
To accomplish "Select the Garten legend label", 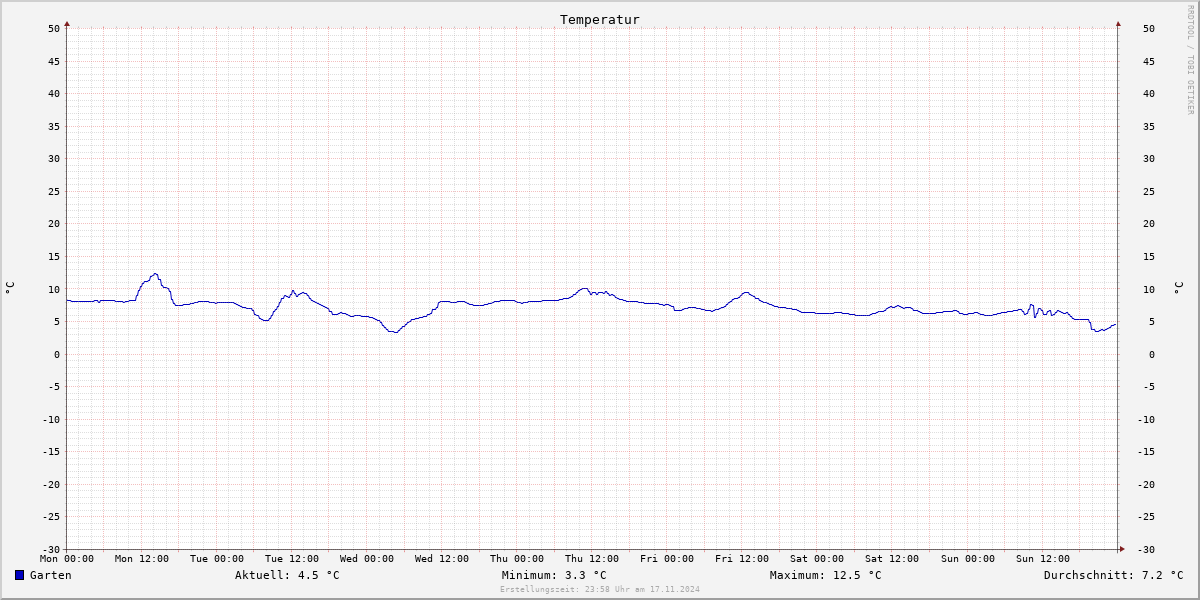I will click(51, 575).
